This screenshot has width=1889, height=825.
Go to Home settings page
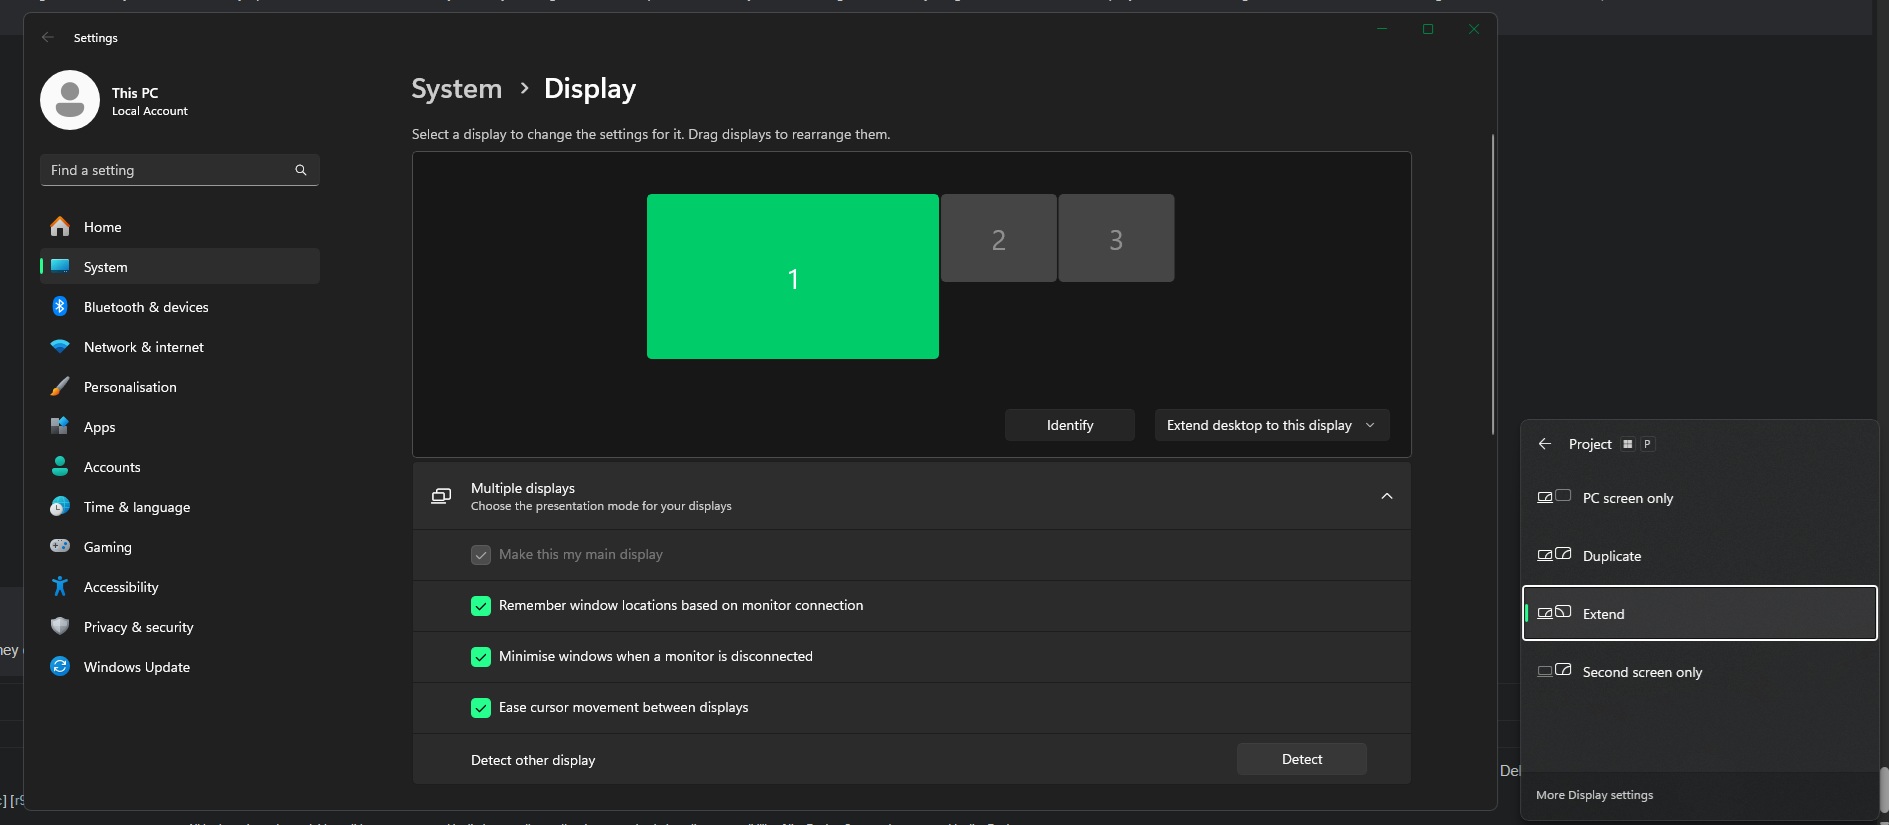(180, 227)
